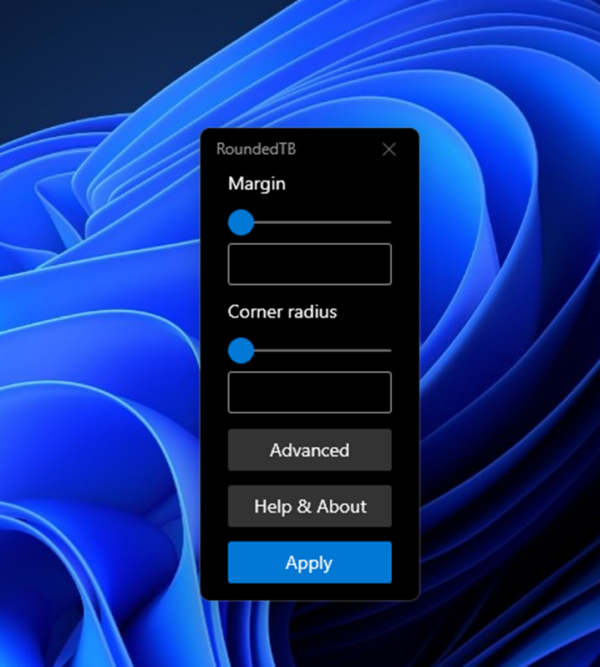Click the Corner radius slider thumb
The height and width of the screenshot is (667, 600).
tap(241, 351)
